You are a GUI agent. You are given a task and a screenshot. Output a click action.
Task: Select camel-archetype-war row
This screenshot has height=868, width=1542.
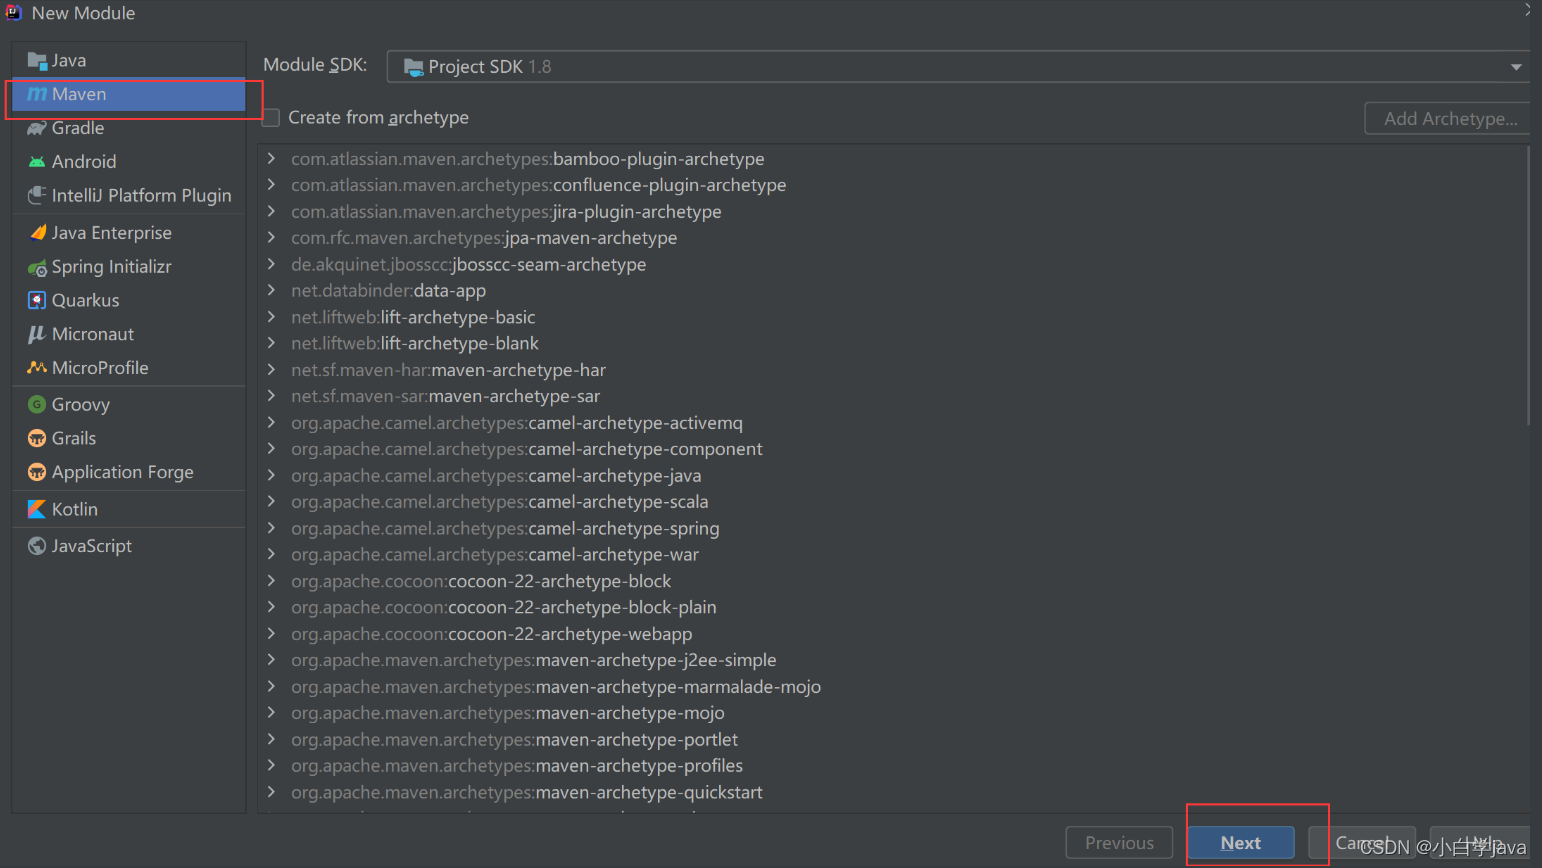[893, 555]
